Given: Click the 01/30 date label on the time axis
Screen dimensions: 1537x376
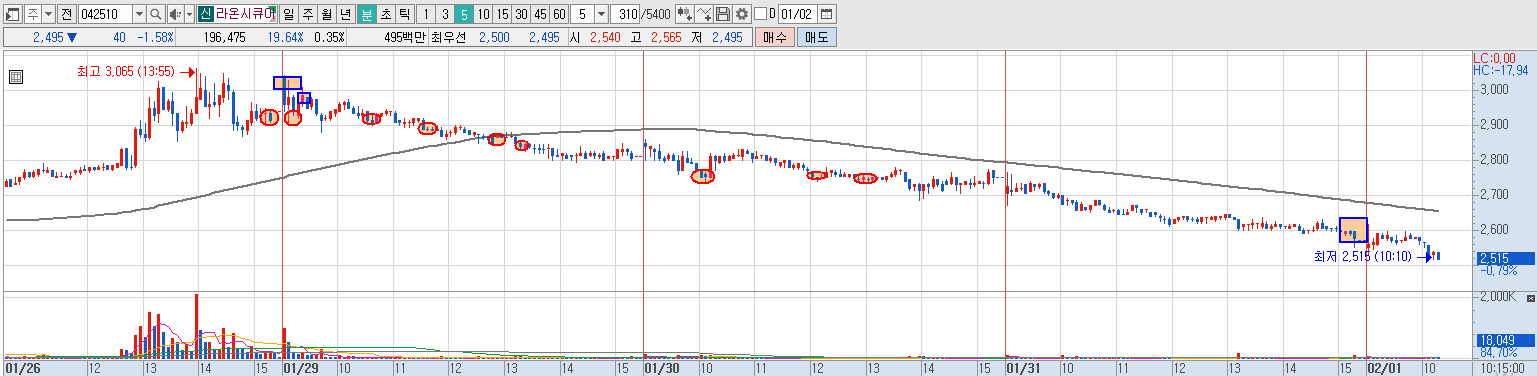Looking at the screenshot, I should tap(661, 368).
